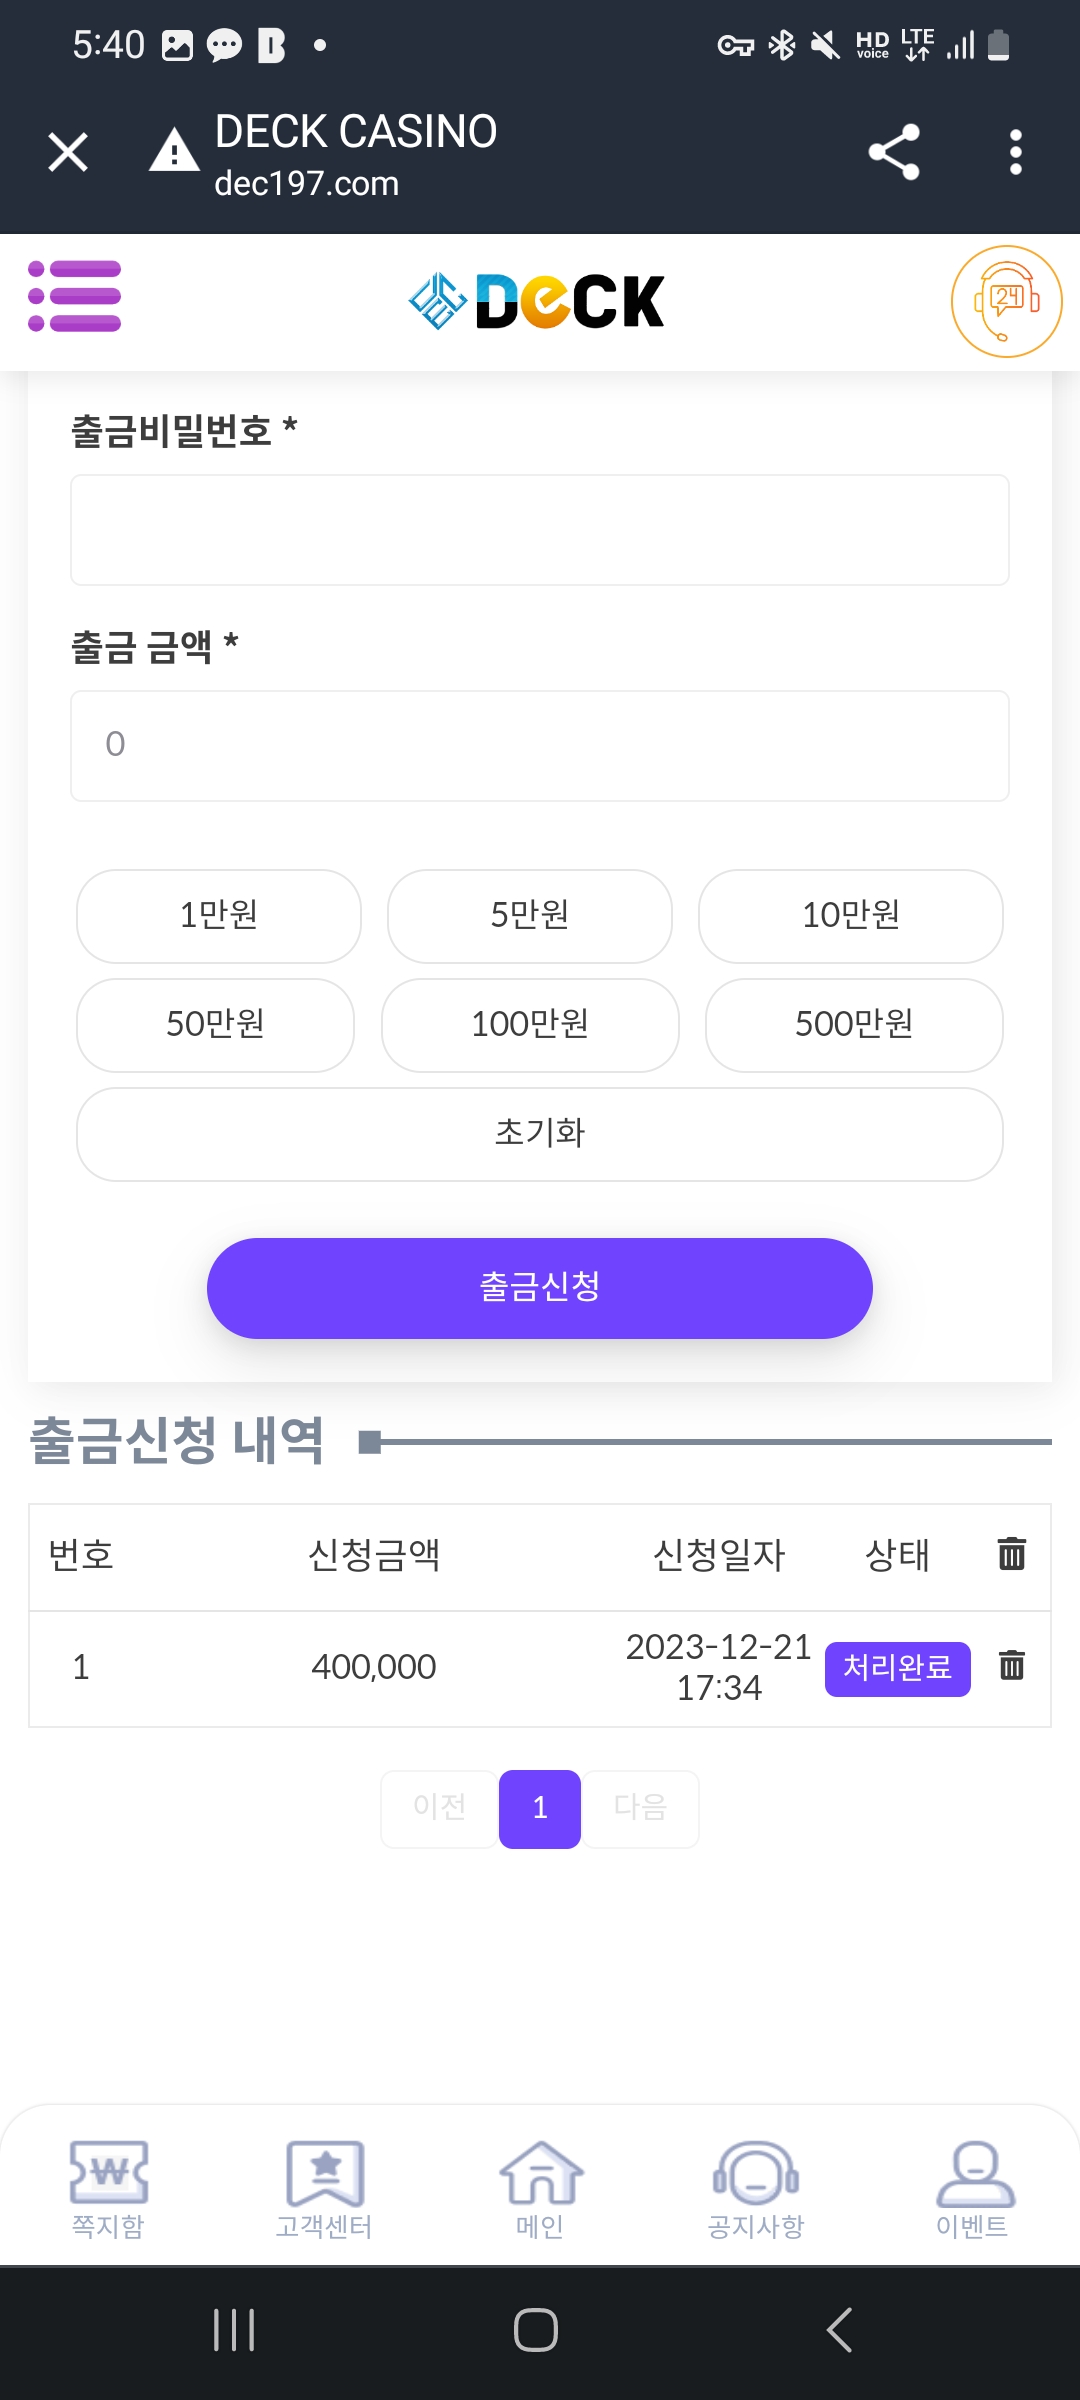
Task: Click the trash icon in table header
Action: [1011, 1554]
